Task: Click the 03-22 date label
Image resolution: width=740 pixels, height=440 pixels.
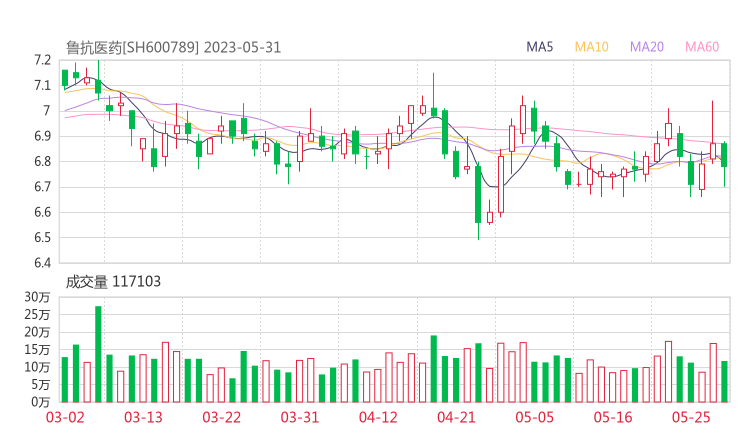Action: 222,417
